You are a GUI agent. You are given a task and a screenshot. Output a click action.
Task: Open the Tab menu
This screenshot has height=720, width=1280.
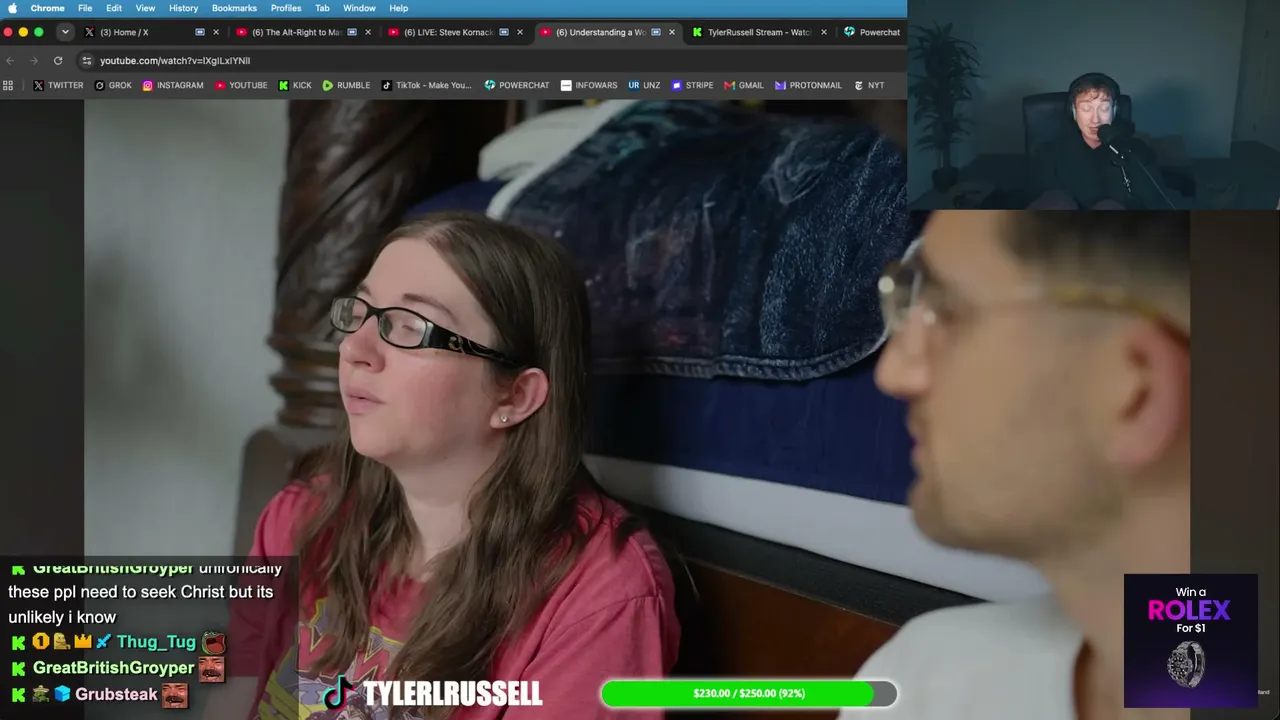[x=322, y=8]
